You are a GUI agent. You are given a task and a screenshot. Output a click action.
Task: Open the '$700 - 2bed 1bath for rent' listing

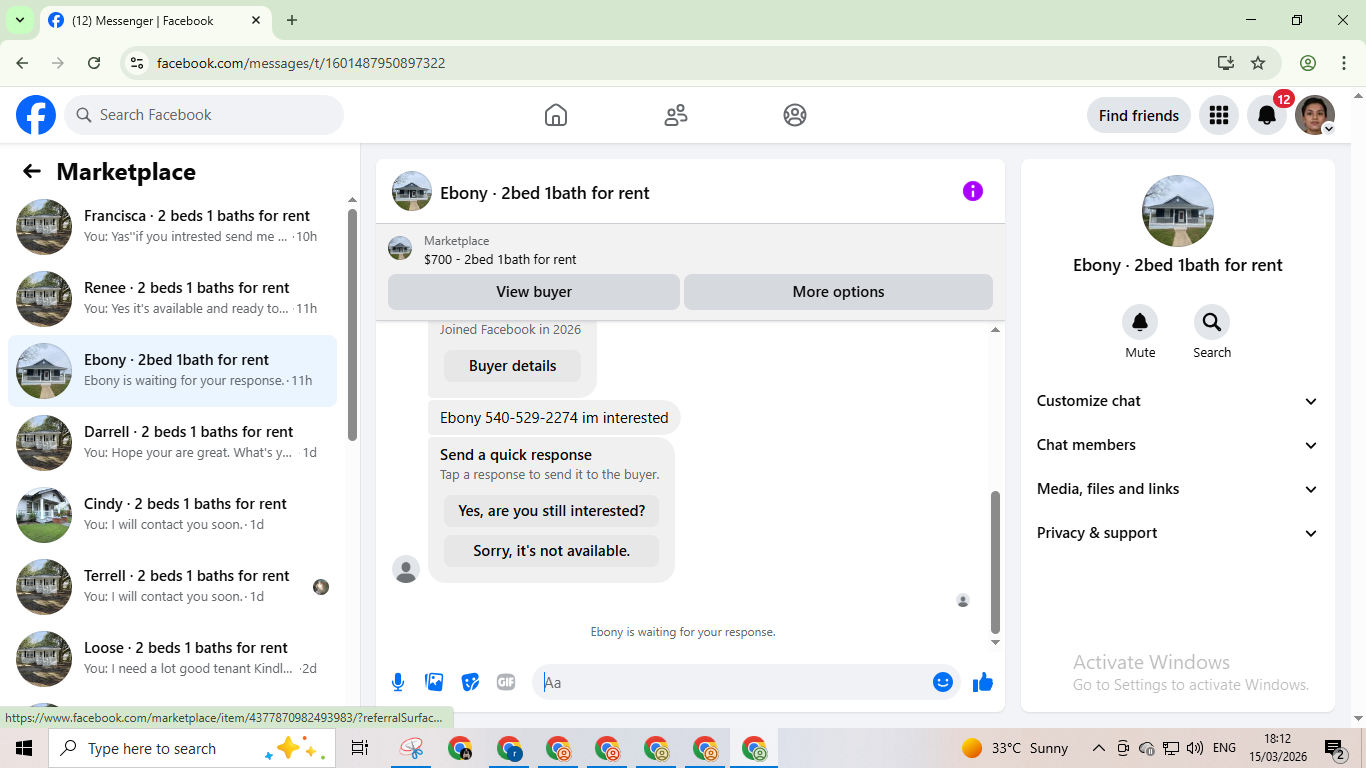point(500,259)
